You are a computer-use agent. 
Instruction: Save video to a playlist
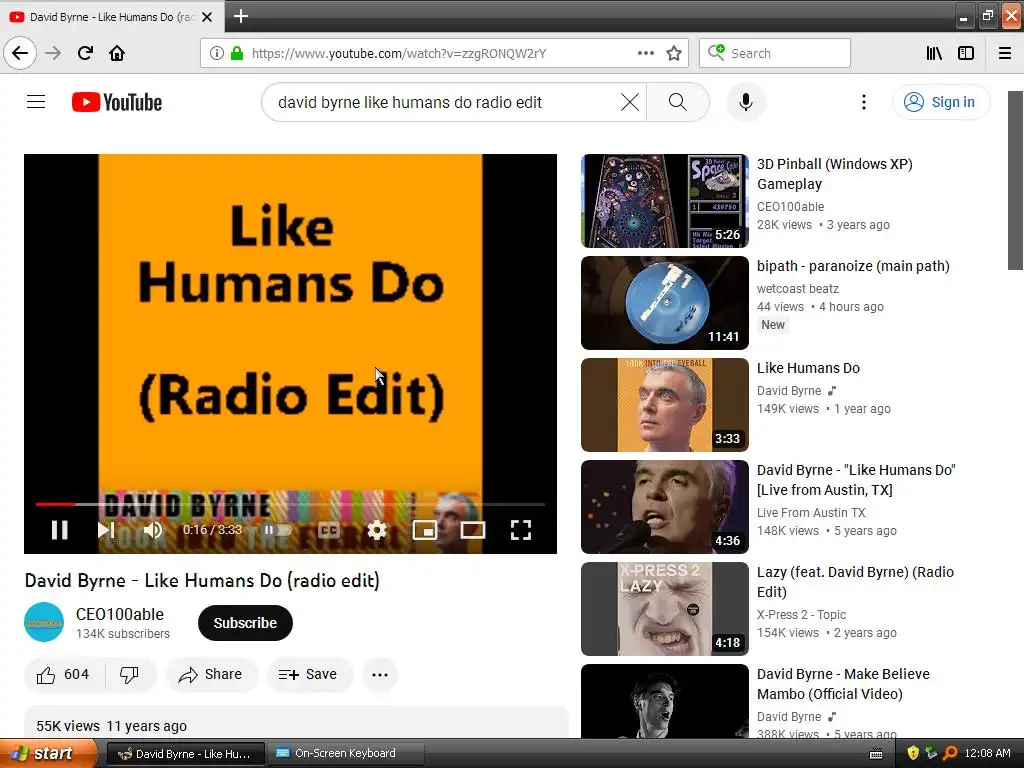(308, 675)
